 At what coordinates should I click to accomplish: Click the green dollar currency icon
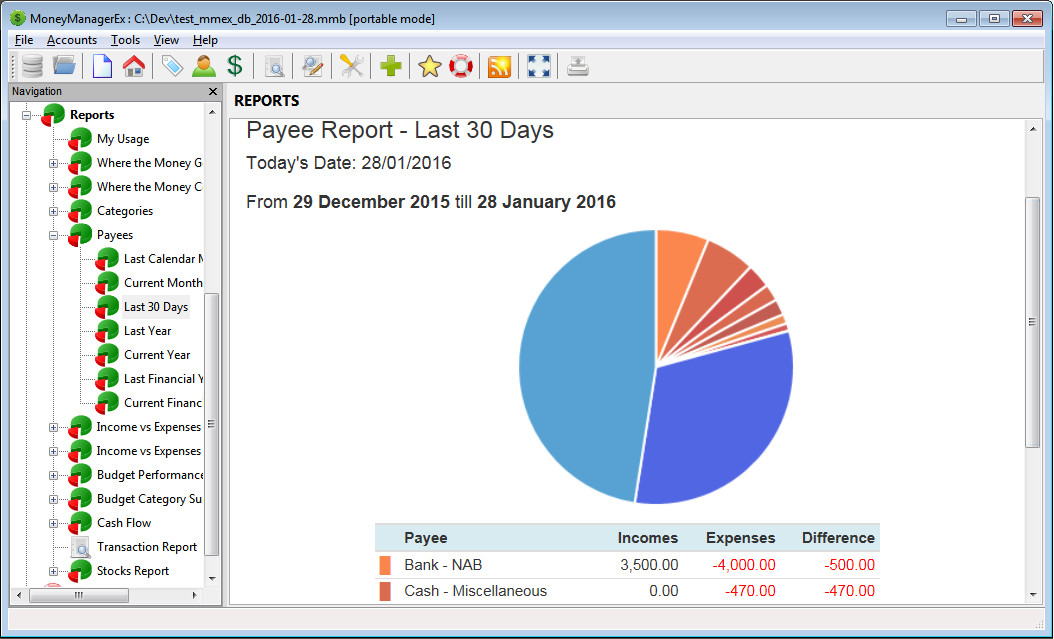tap(235, 66)
